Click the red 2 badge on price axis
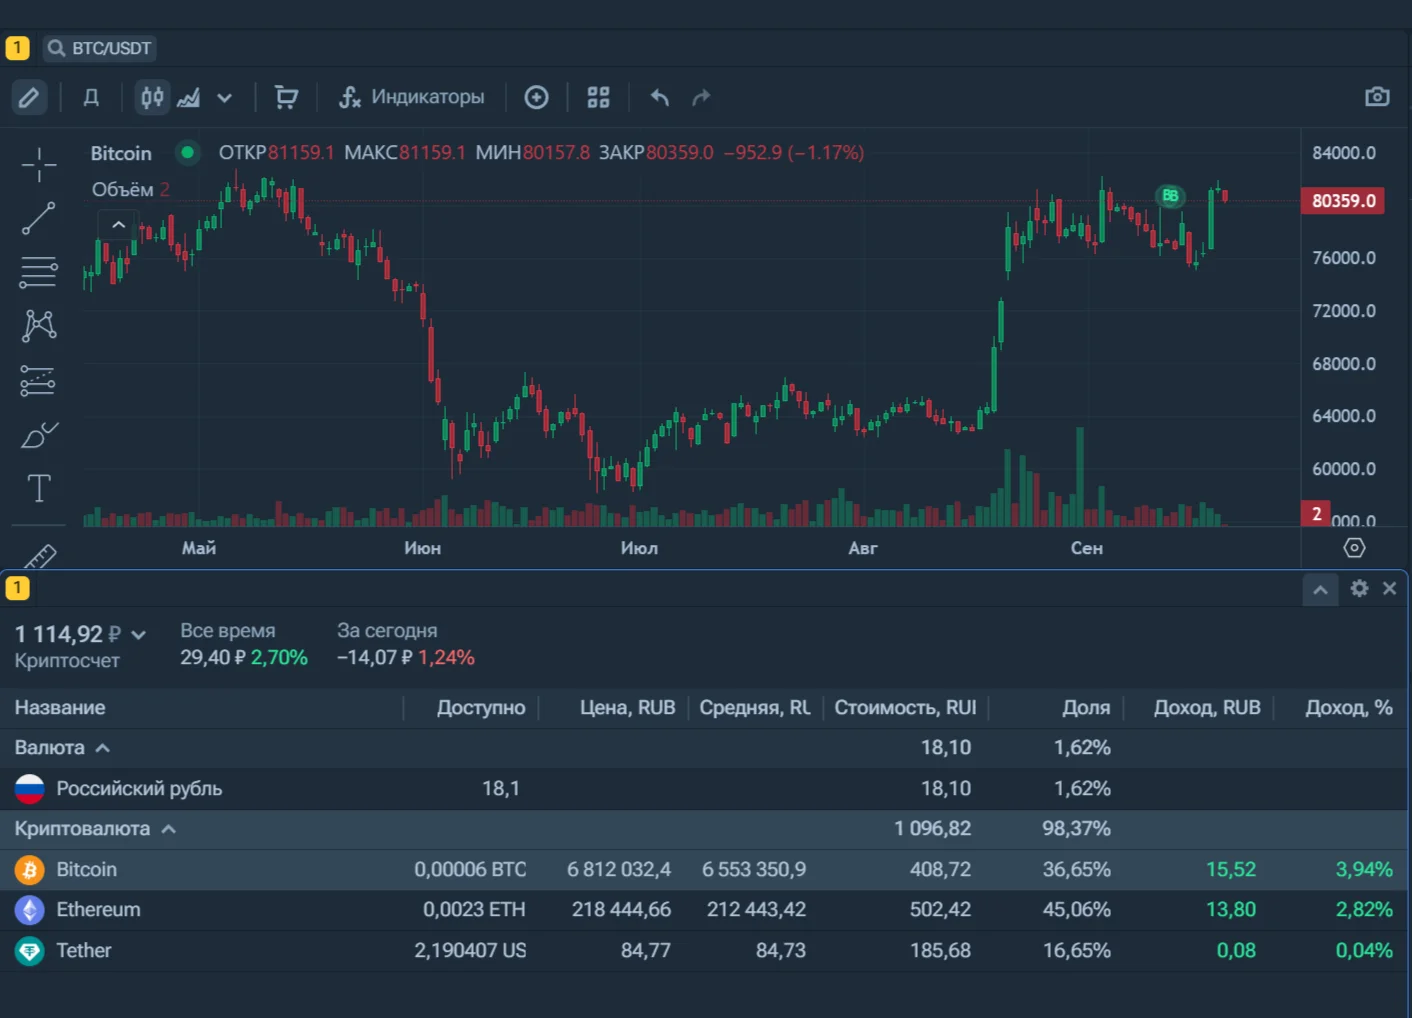Screen dimensions: 1412x1018 click(x=1316, y=514)
